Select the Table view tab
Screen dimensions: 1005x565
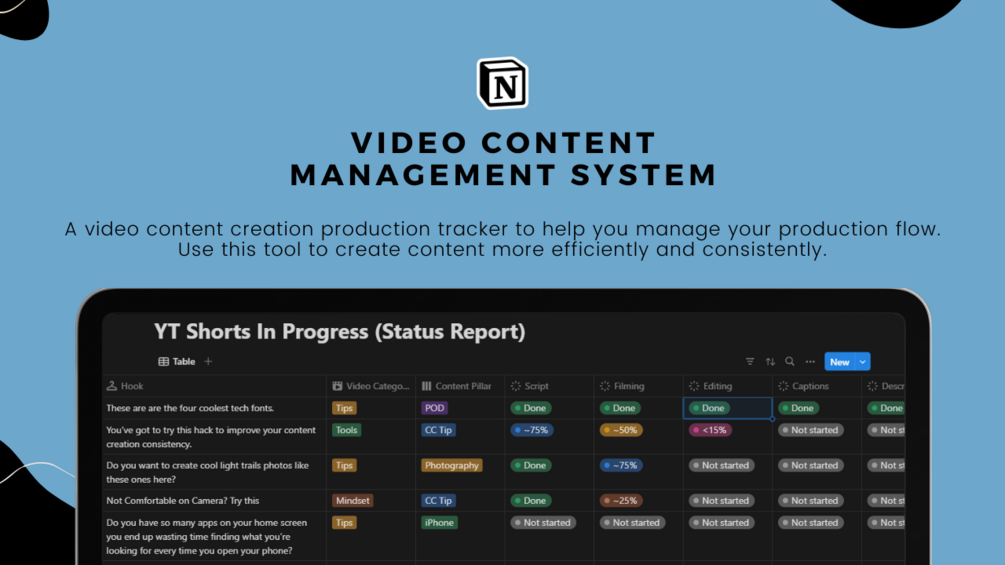pyautogui.click(x=177, y=361)
